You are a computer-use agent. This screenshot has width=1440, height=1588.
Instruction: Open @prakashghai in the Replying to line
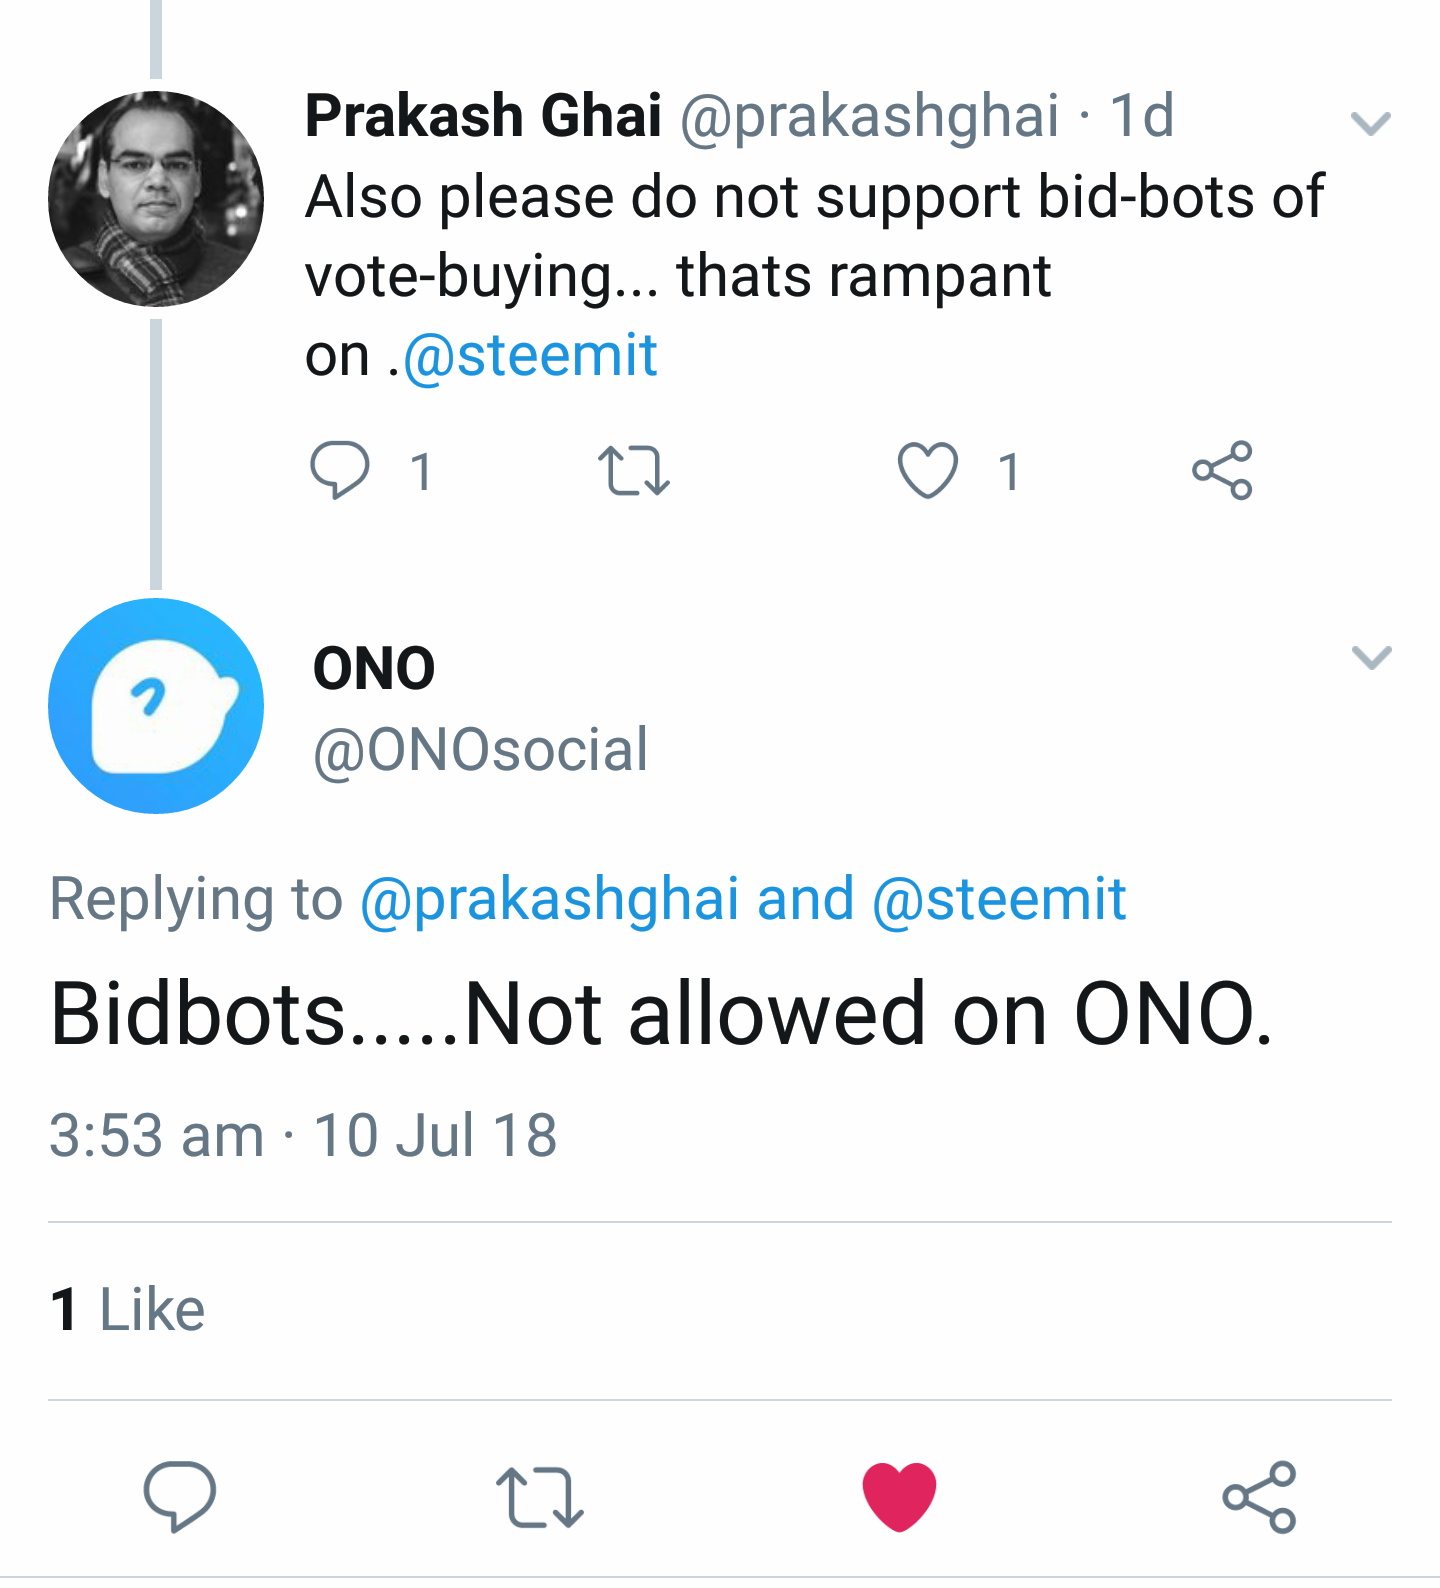click(x=549, y=899)
